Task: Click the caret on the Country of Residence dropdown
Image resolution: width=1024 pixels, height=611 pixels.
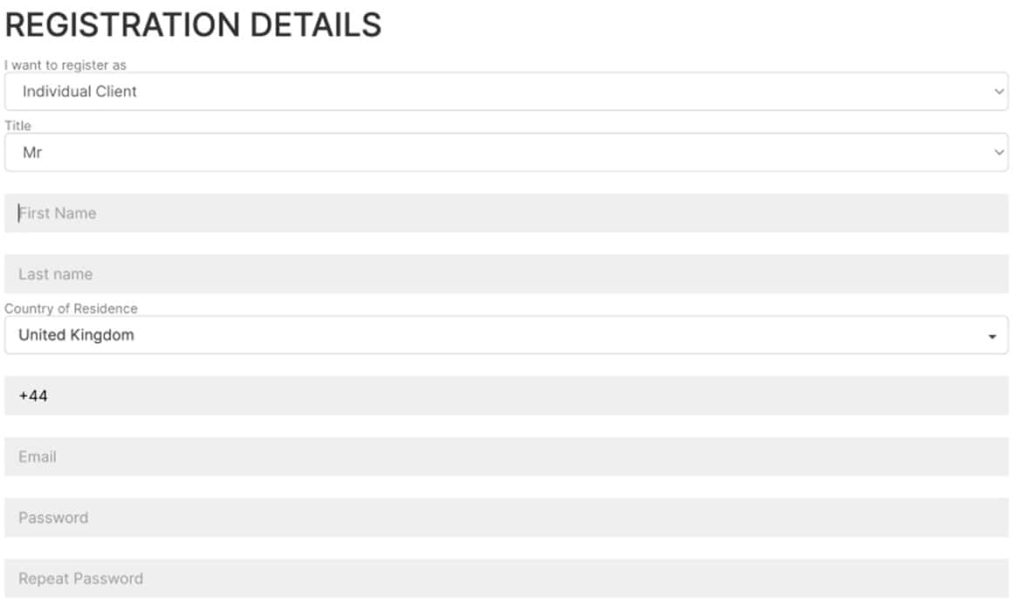Action: point(992,337)
